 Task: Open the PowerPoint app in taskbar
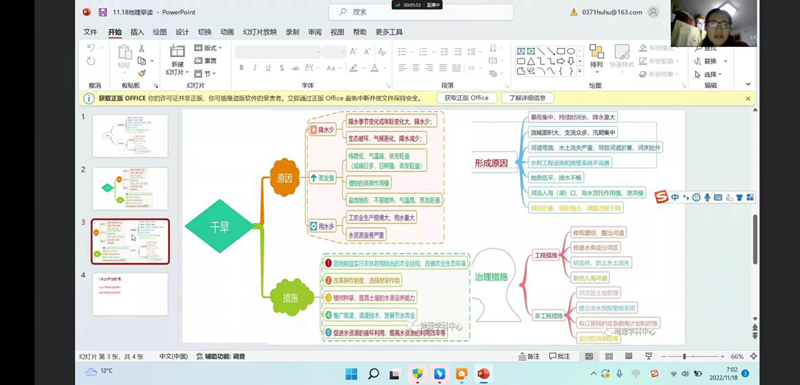(x=483, y=374)
